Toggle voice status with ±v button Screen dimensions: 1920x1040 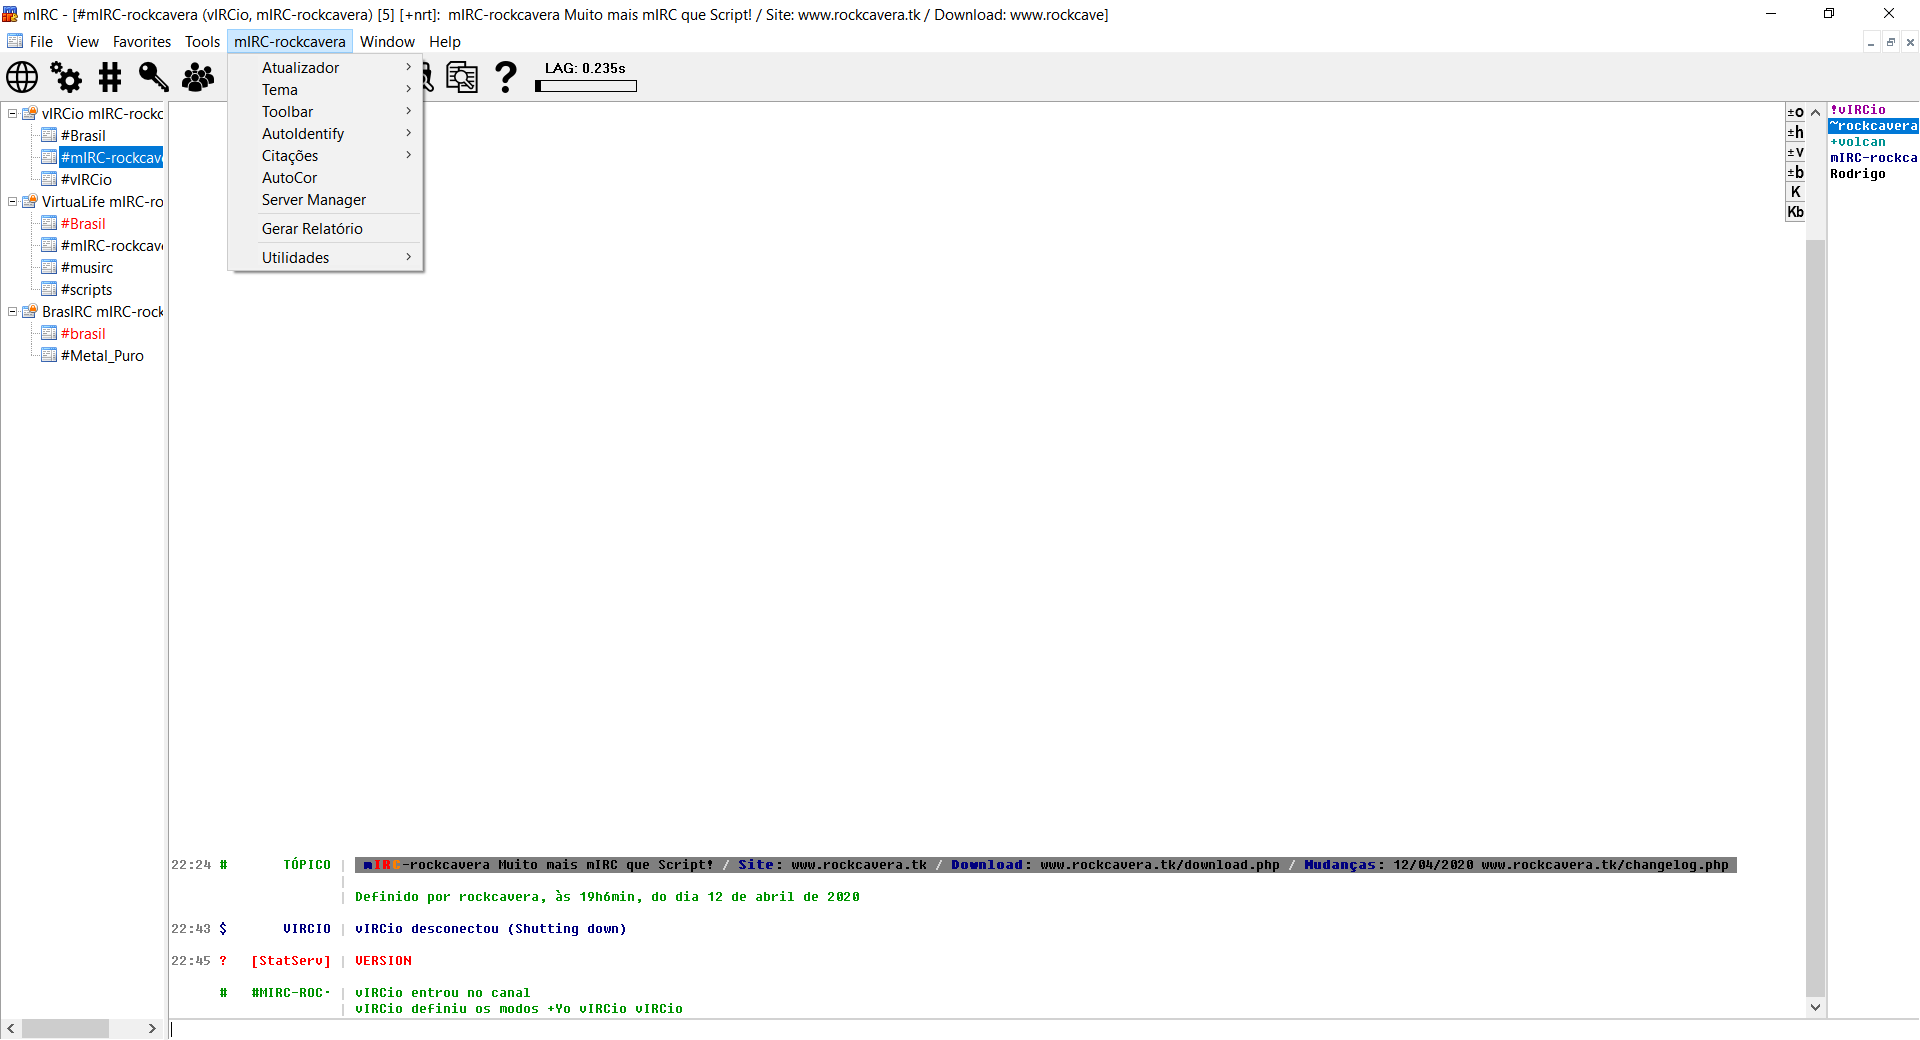[x=1796, y=152]
